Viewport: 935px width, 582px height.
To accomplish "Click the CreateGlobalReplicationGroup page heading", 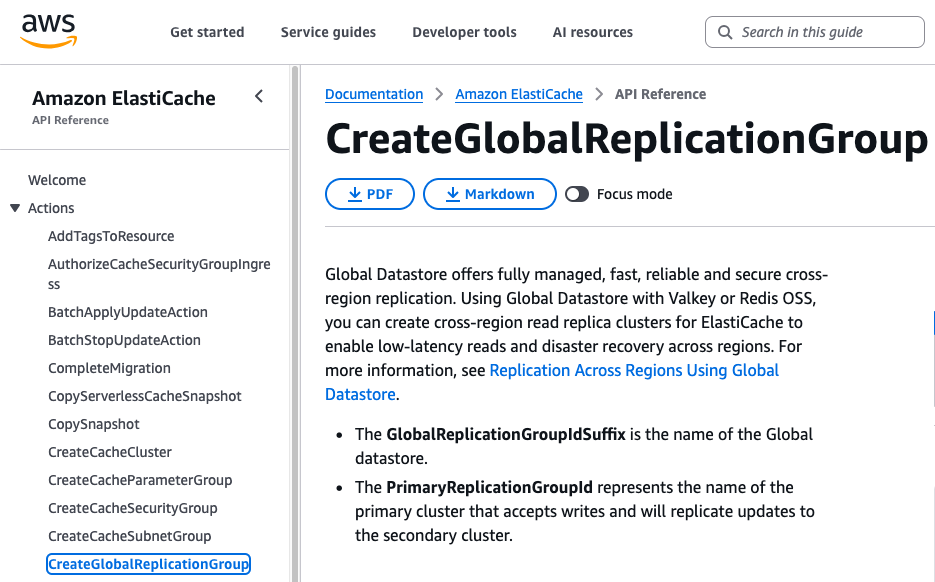I will [627, 138].
